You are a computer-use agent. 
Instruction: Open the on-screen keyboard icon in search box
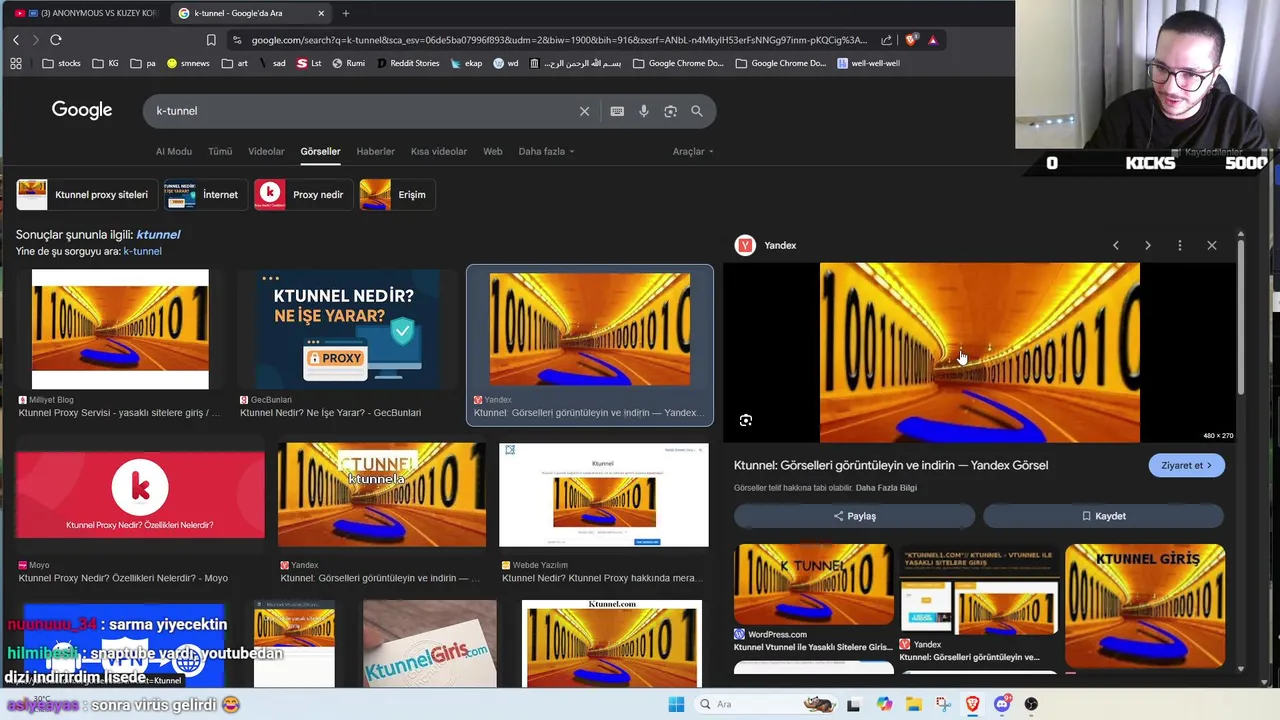[617, 111]
